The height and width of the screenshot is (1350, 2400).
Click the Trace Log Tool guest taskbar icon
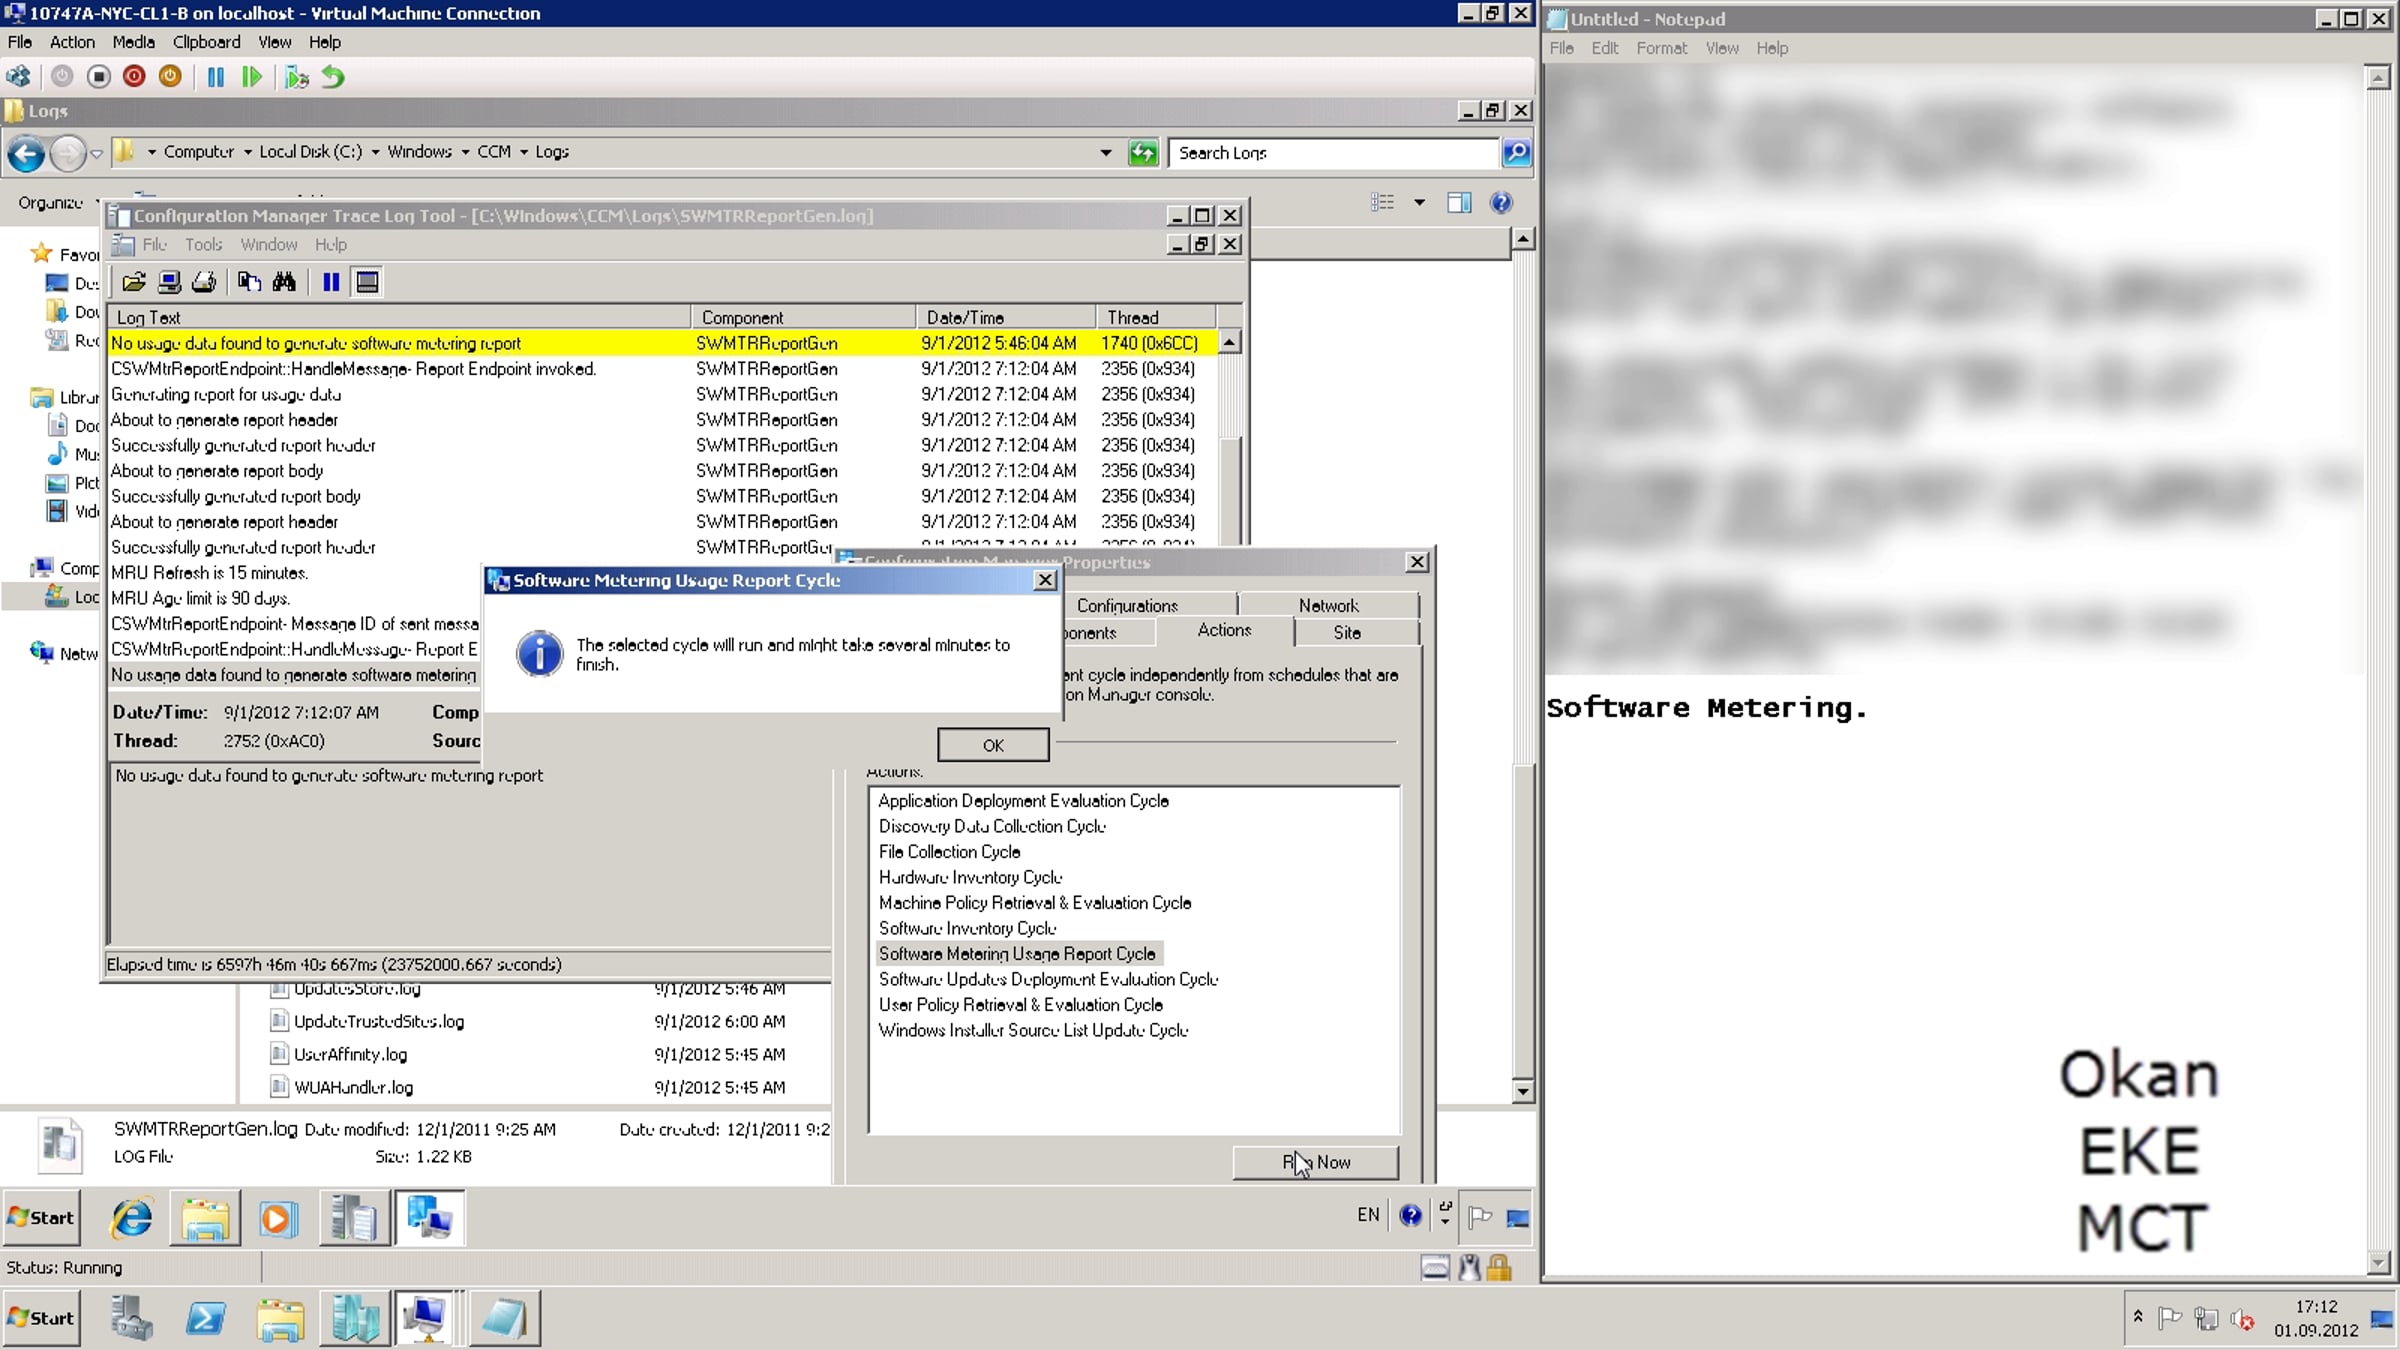354,1218
